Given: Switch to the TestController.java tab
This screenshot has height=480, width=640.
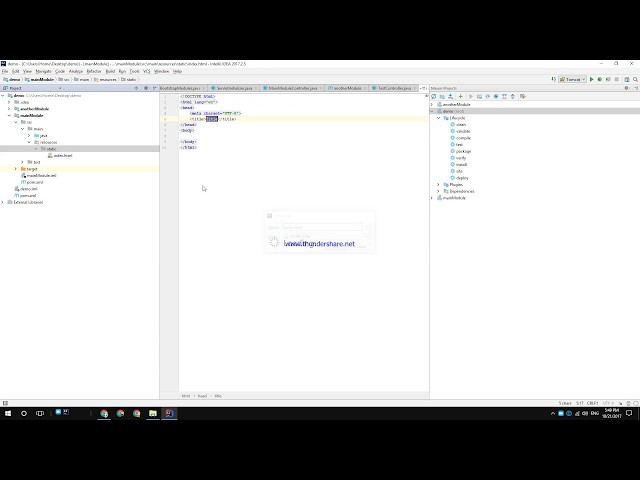Looking at the screenshot, I should (394, 88).
